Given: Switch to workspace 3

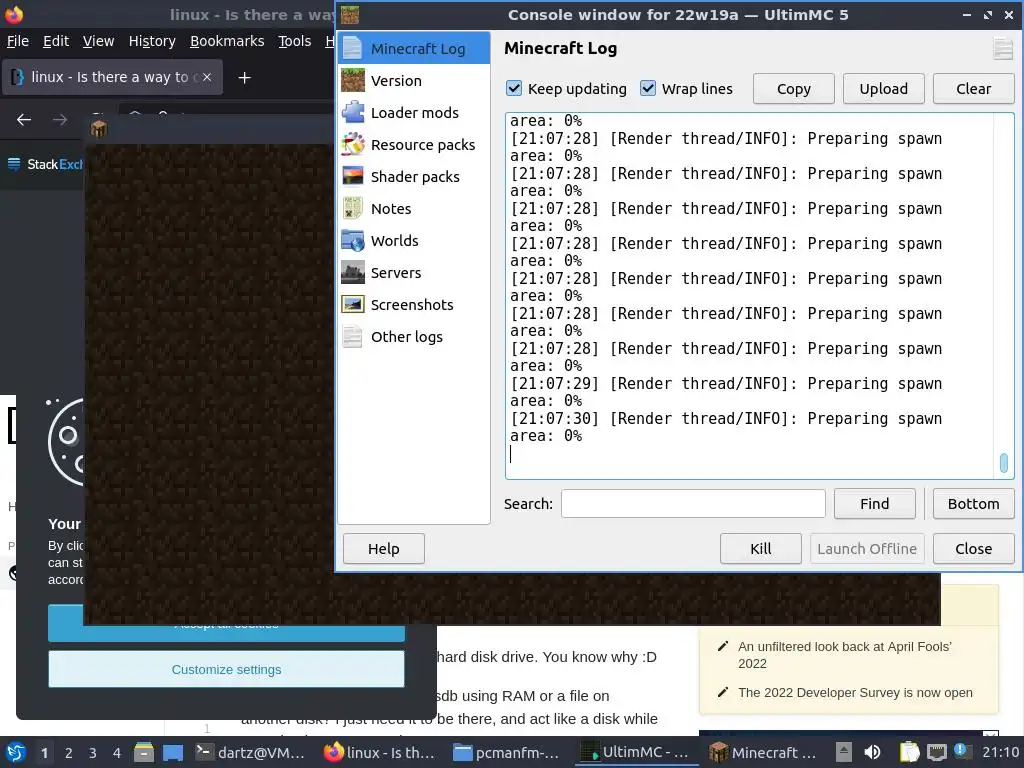Looking at the screenshot, I should [93, 753].
